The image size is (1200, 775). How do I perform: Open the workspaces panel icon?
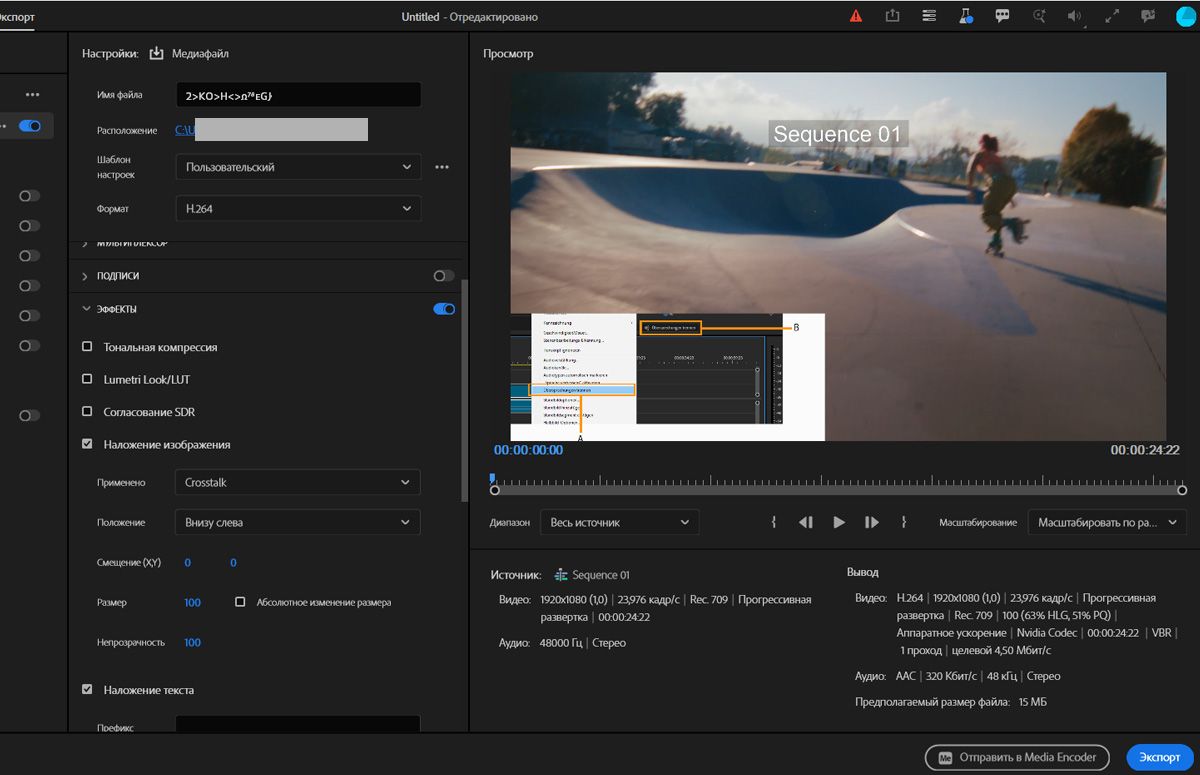click(x=930, y=16)
